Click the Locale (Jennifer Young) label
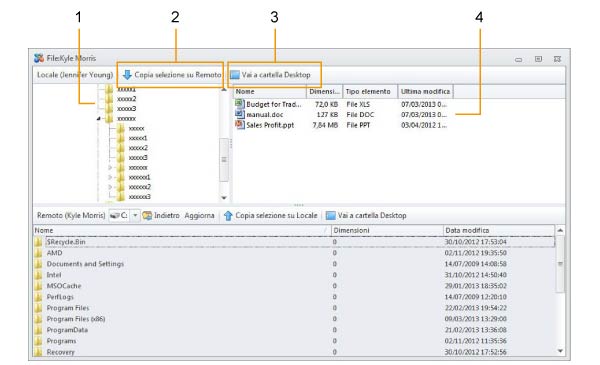Image resolution: width=600 pixels, height=365 pixels. 75,75
